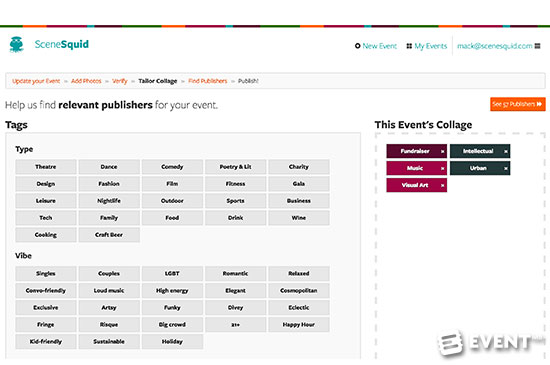Select the Tailor Collage step
The height and width of the screenshot is (365, 550).
pos(157,81)
